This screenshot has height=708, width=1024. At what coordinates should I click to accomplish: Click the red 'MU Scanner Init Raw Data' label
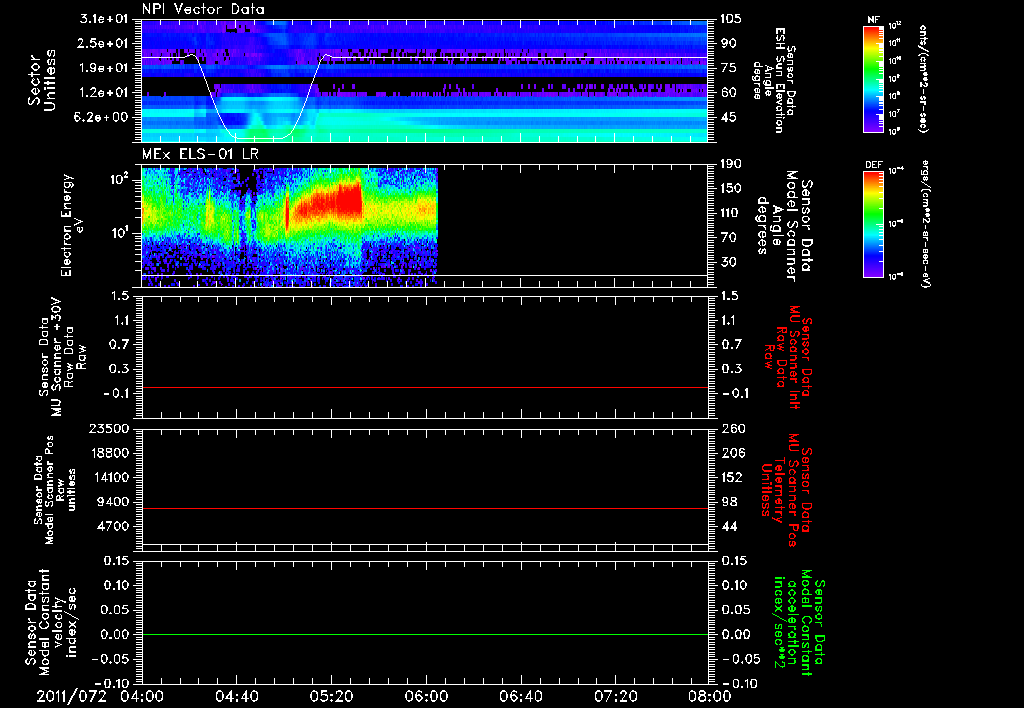788,357
